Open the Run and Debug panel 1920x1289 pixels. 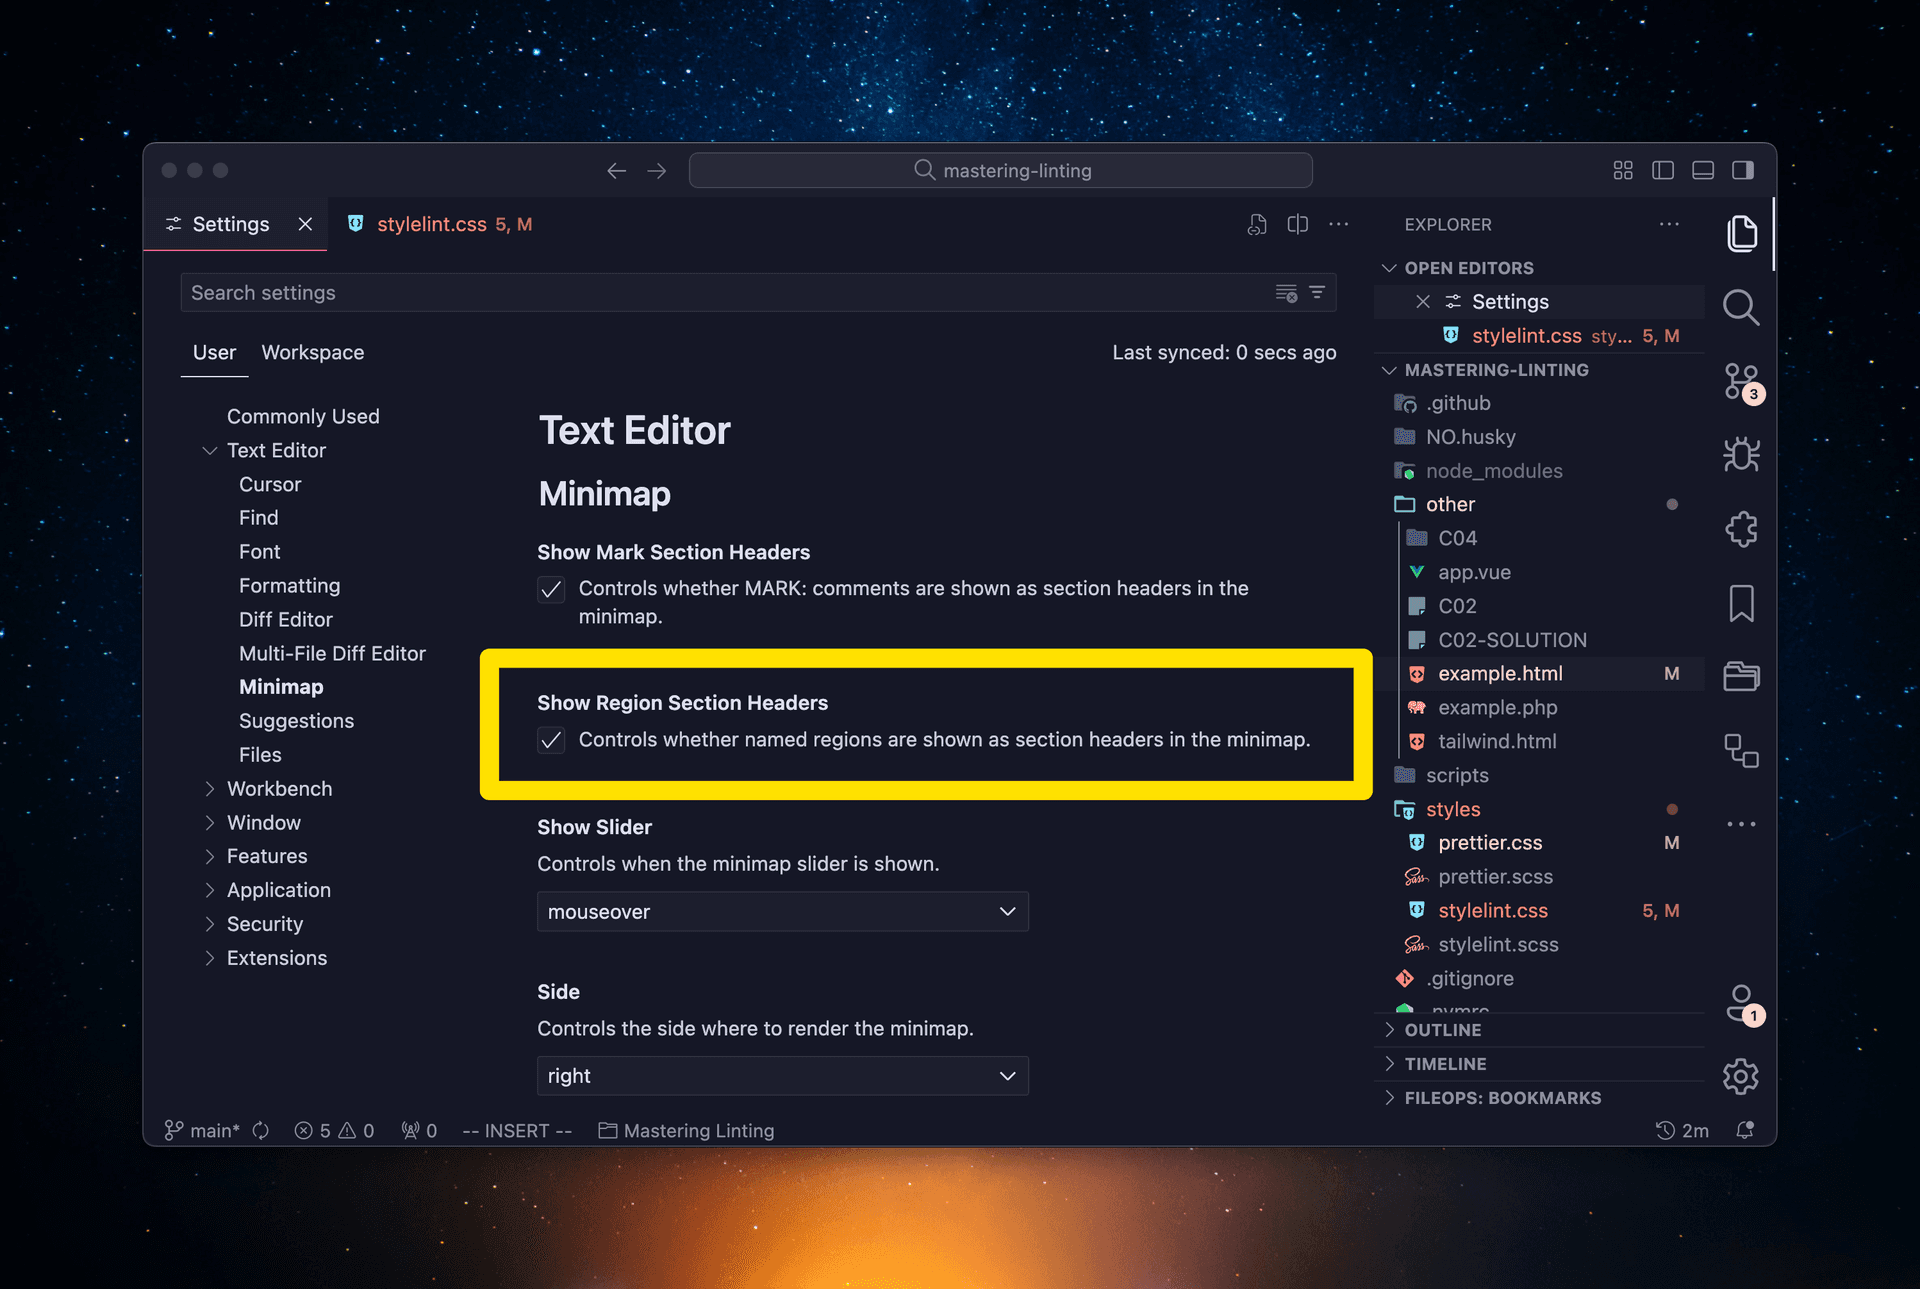[1742, 454]
